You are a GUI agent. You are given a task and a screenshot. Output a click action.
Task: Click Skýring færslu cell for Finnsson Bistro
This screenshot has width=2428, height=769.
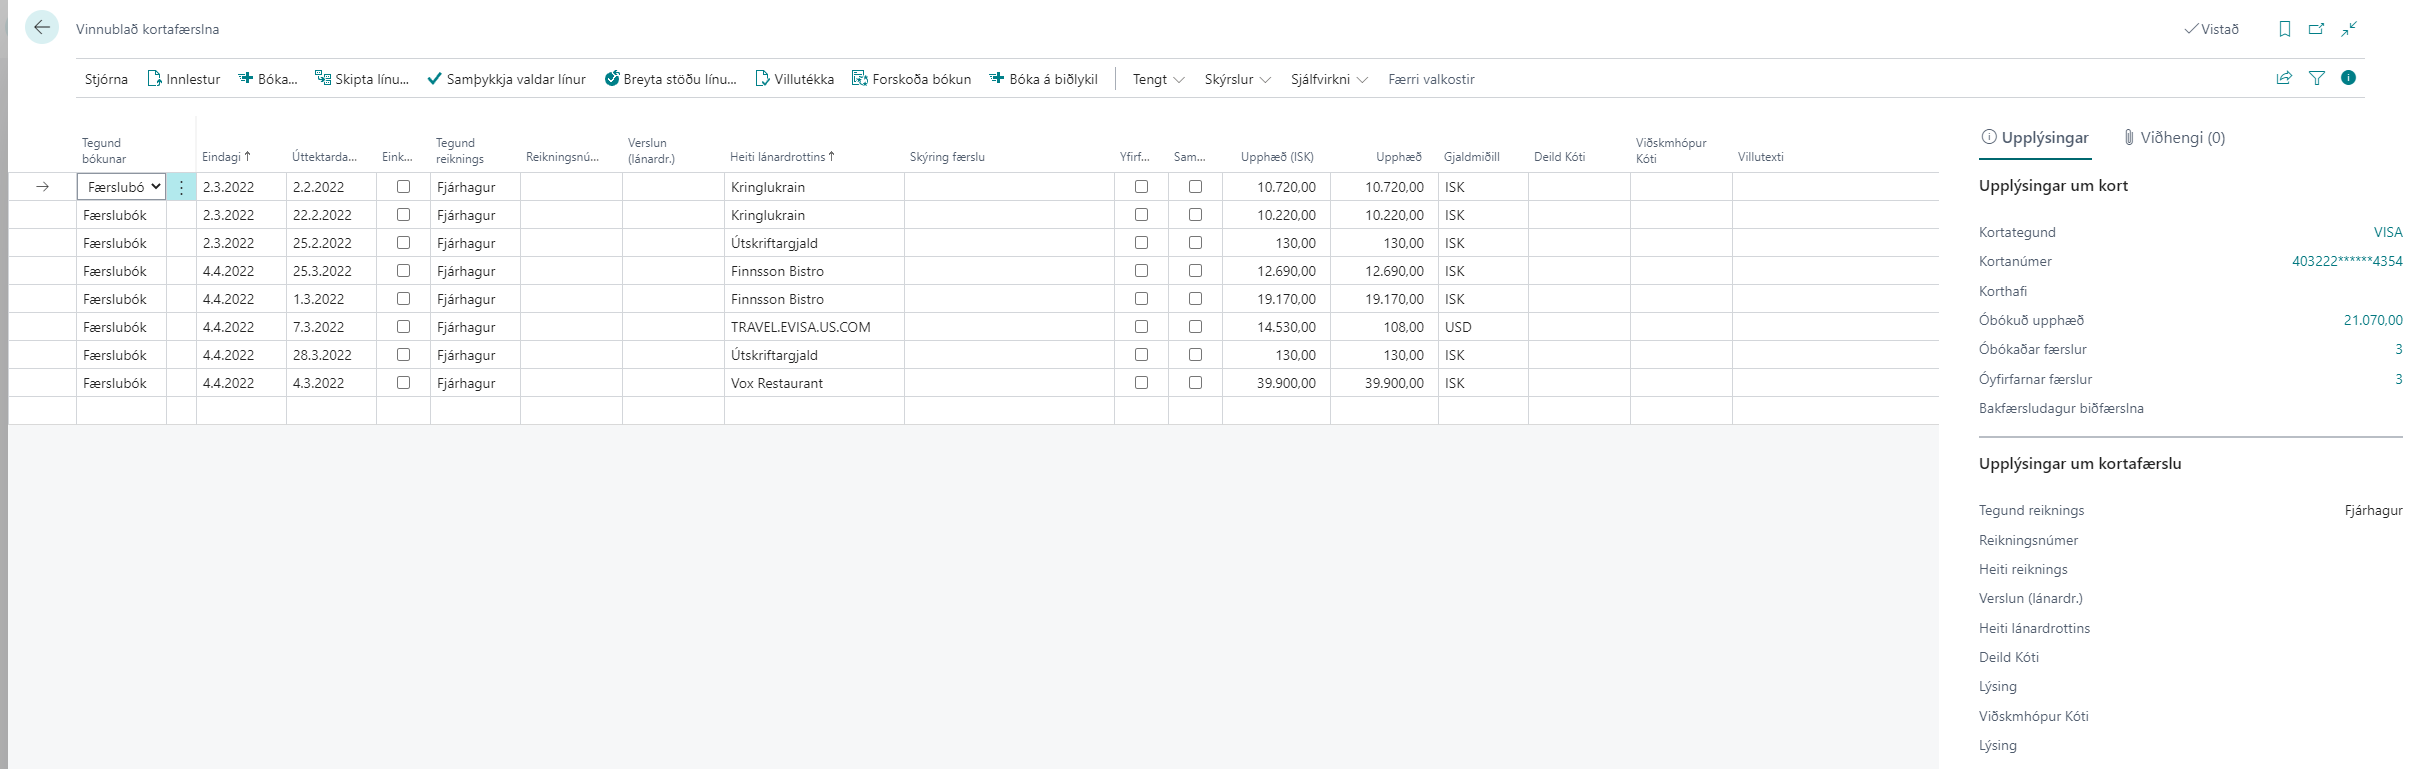(x=1008, y=271)
